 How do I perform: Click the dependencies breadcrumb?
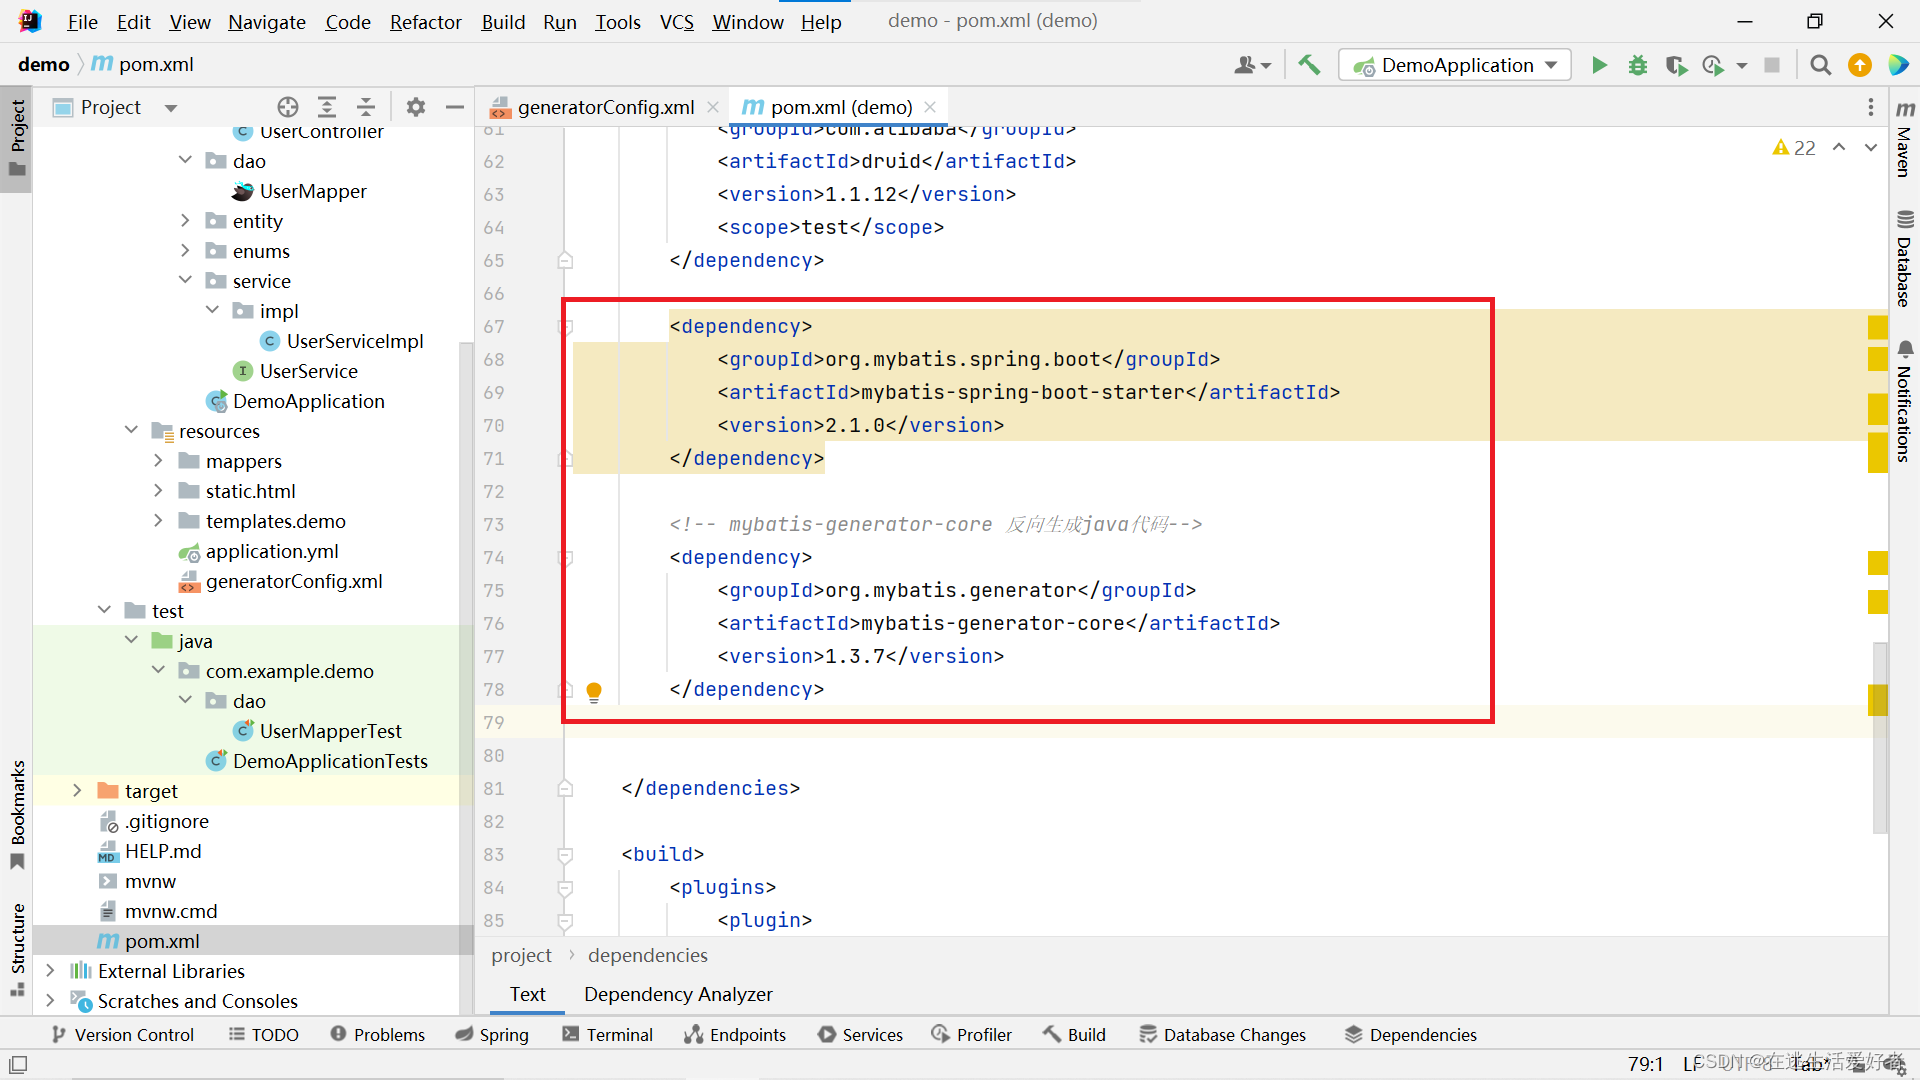tap(647, 955)
